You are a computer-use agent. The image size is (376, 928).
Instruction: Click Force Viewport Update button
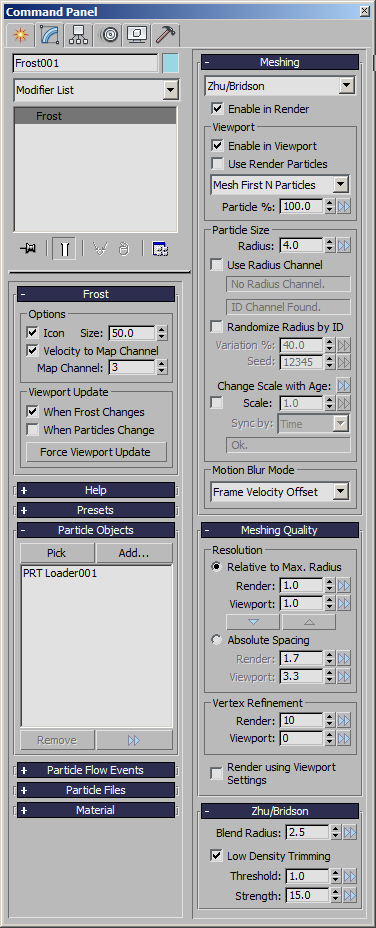(97, 452)
